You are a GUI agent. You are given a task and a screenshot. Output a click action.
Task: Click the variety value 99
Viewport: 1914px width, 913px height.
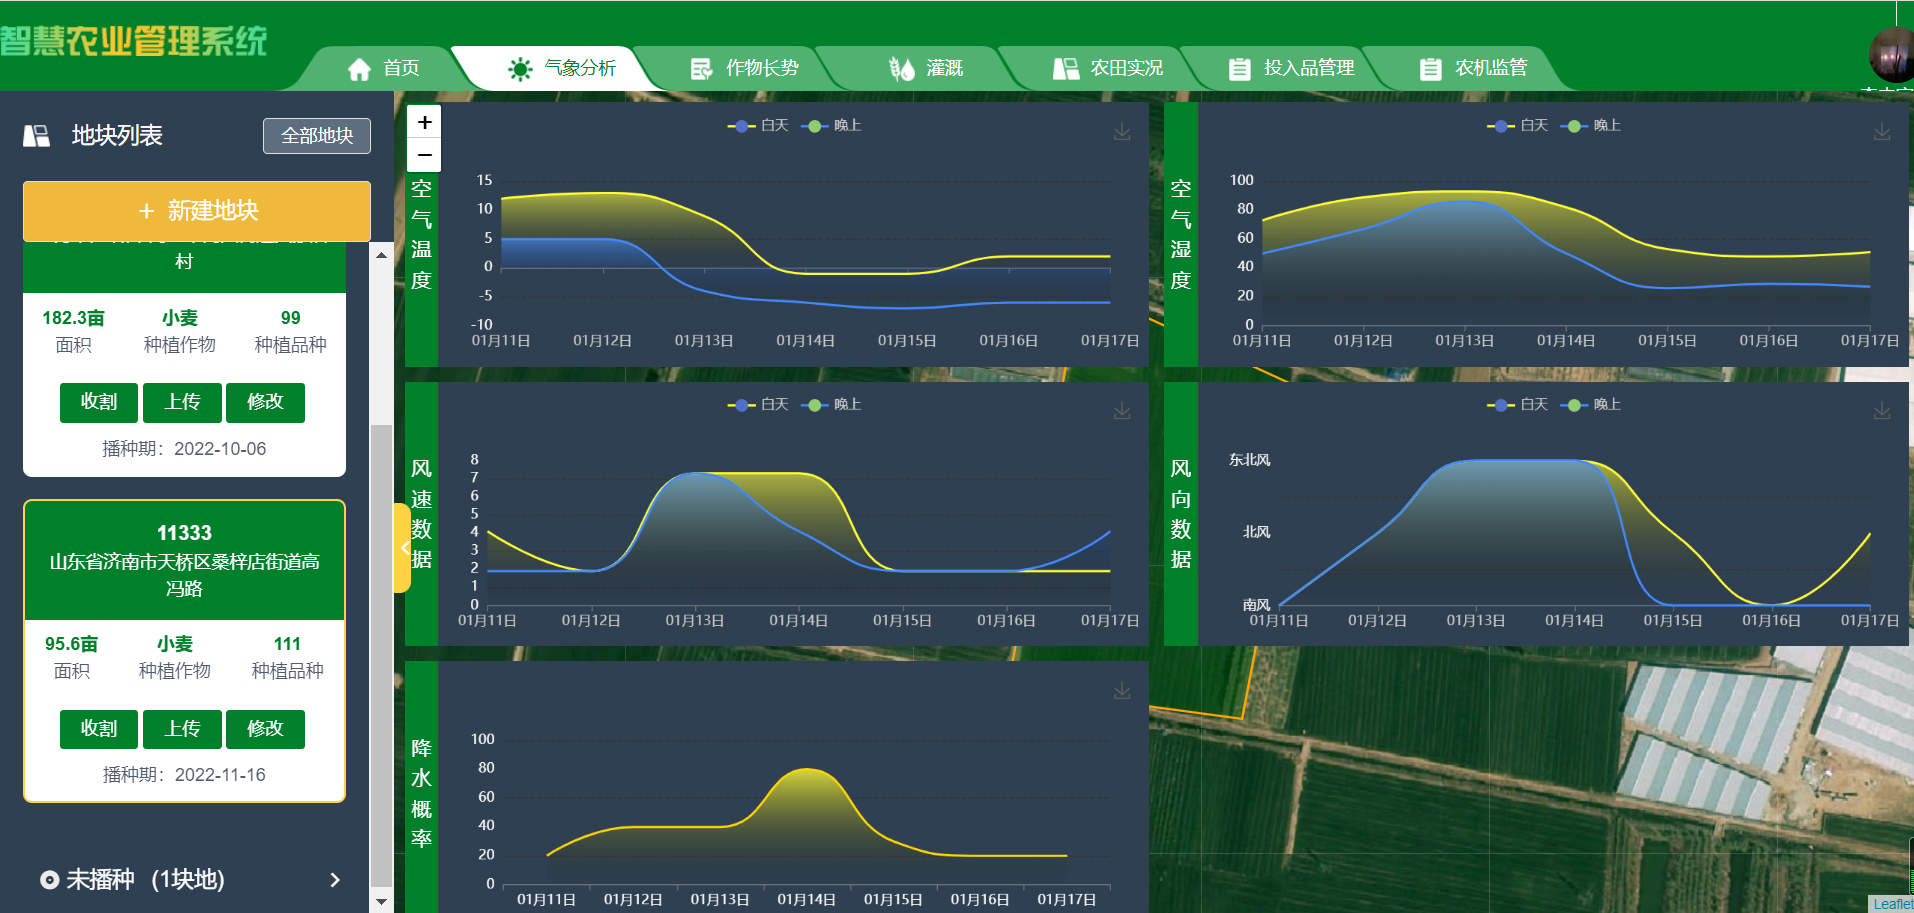click(x=290, y=318)
